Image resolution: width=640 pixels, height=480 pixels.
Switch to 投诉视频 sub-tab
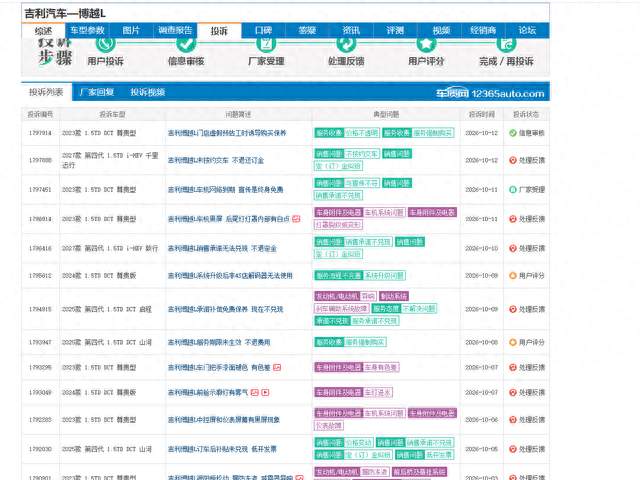click(148, 92)
